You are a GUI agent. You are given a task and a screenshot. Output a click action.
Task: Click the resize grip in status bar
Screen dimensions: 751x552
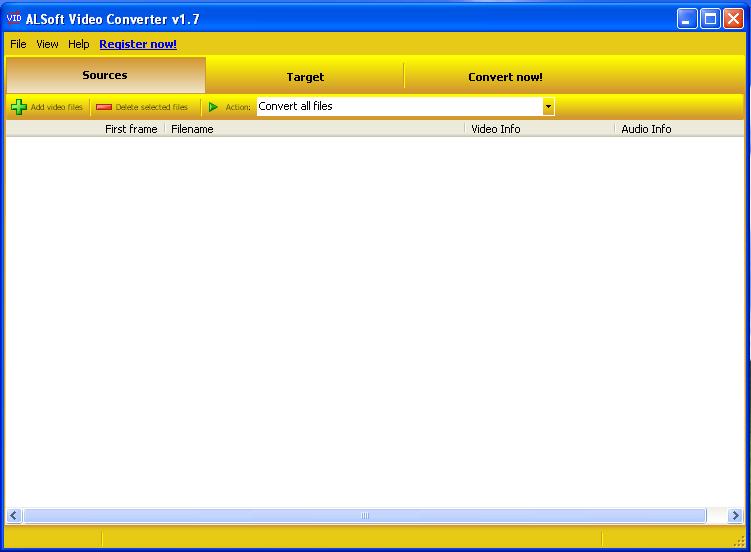tap(739, 541)
